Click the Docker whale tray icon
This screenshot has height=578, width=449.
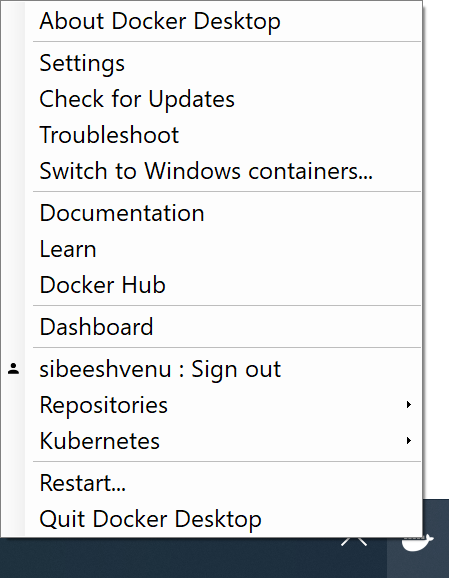coord(417,543)
